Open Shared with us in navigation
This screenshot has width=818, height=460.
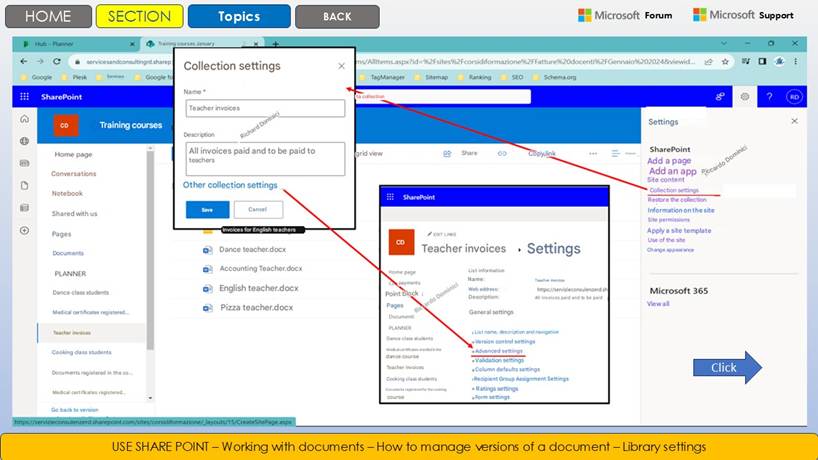(75, 214)
